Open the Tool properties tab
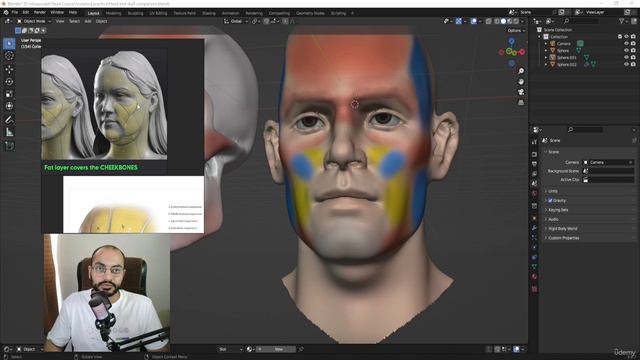 [x=534, y=142]
